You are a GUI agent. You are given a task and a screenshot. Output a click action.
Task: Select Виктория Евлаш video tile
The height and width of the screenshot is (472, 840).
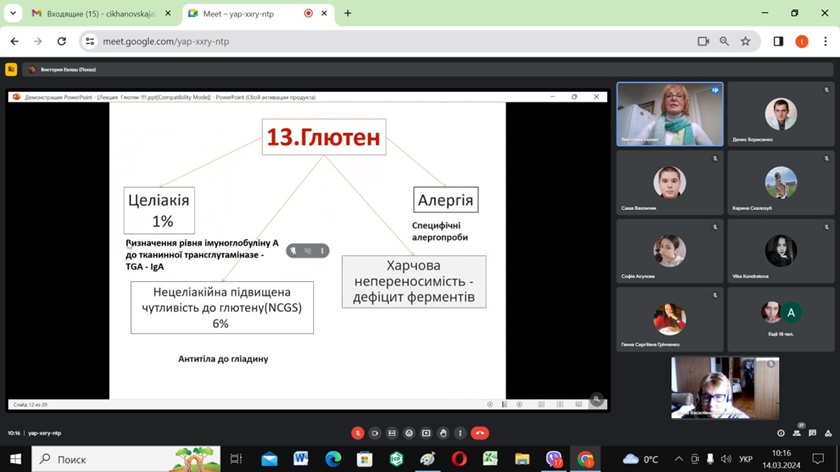(670, 114)
